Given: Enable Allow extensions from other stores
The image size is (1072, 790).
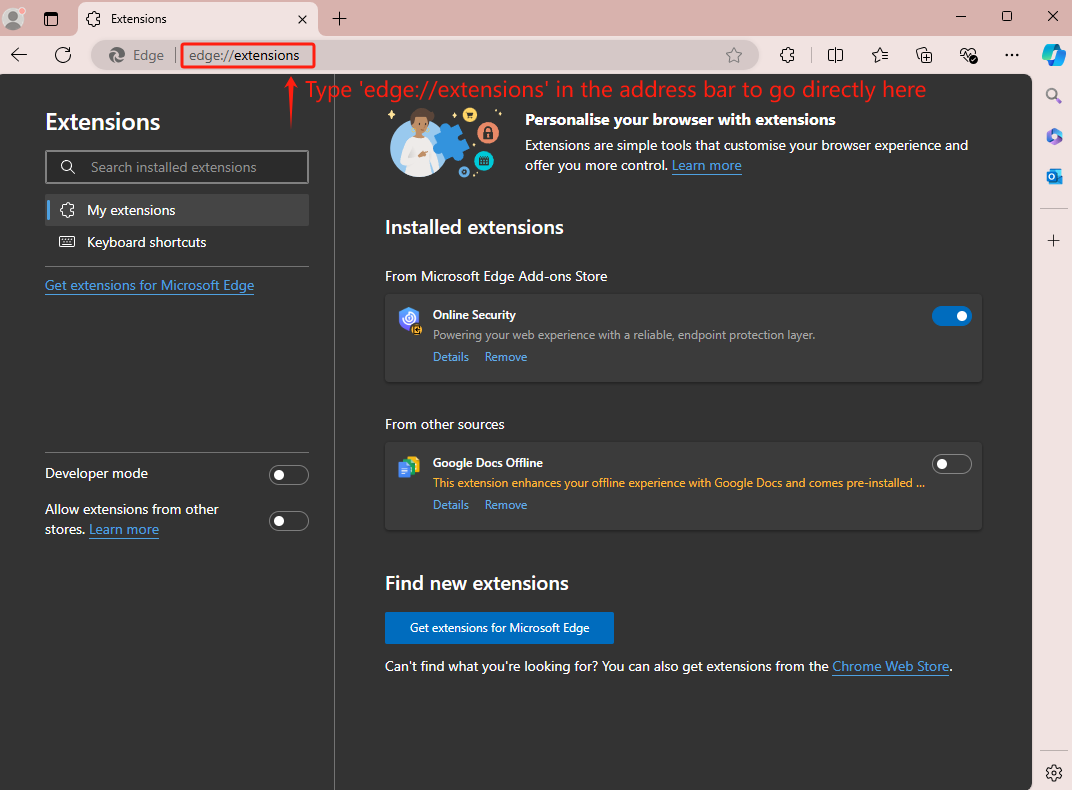Looking at the screenshot, I should click(289, 521).
